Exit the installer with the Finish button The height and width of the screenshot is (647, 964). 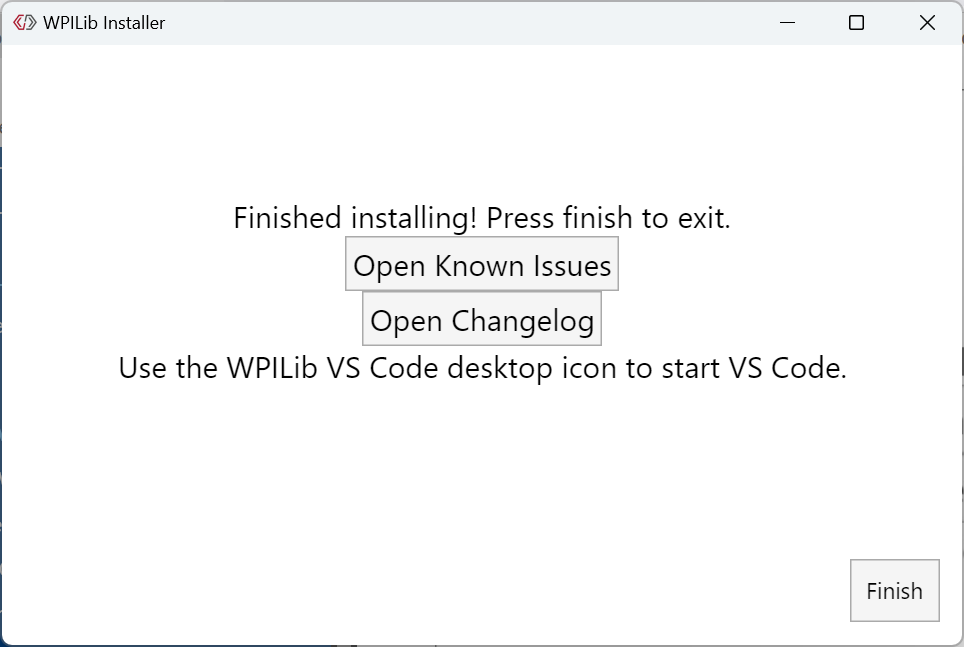click(894, 590)
